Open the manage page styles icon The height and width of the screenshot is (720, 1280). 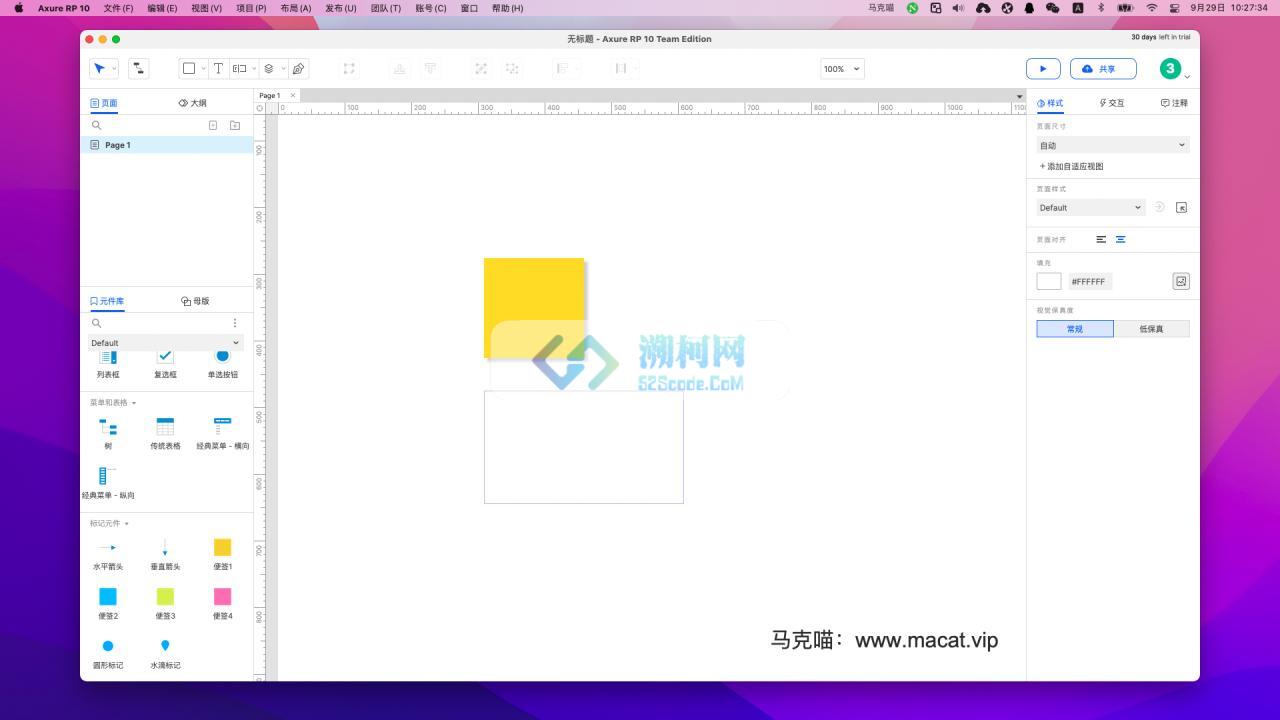pyautogui.click(x=1181, y=207)
